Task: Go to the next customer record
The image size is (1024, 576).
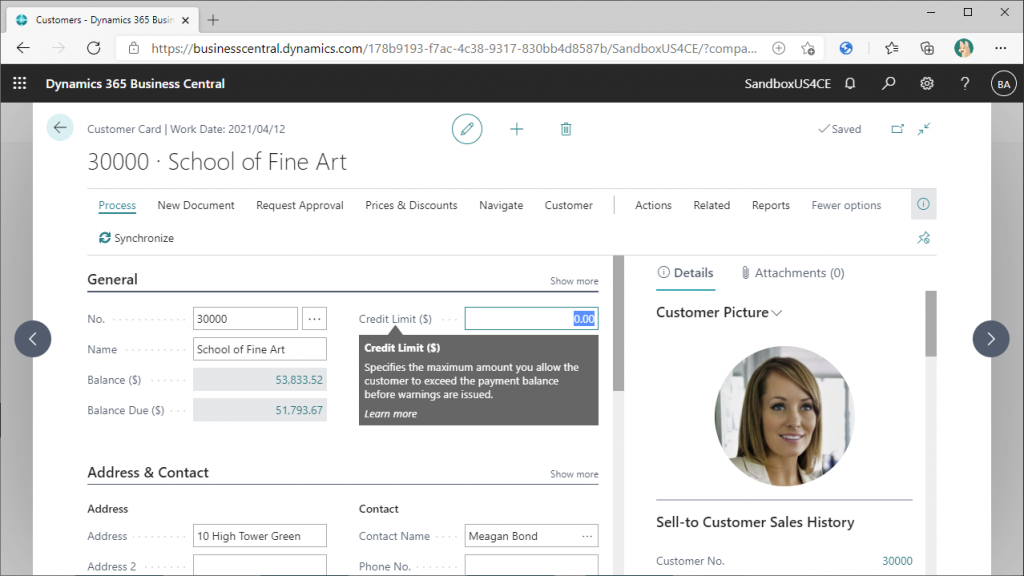Action: [991, 338]
